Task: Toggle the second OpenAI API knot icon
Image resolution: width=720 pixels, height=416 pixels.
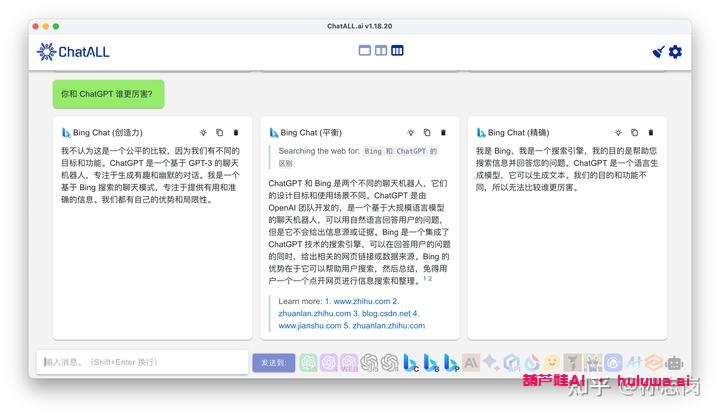Action: 390,363
